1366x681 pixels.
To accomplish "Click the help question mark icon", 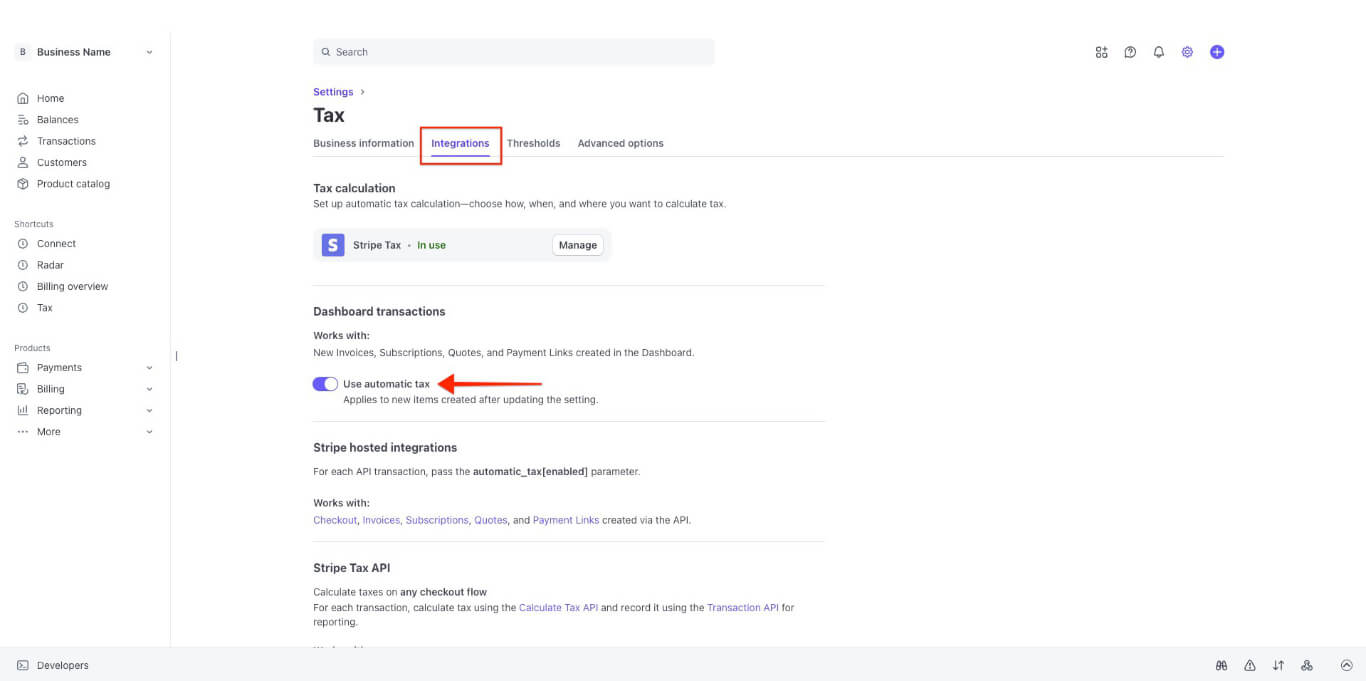I will pos(1130,52).
